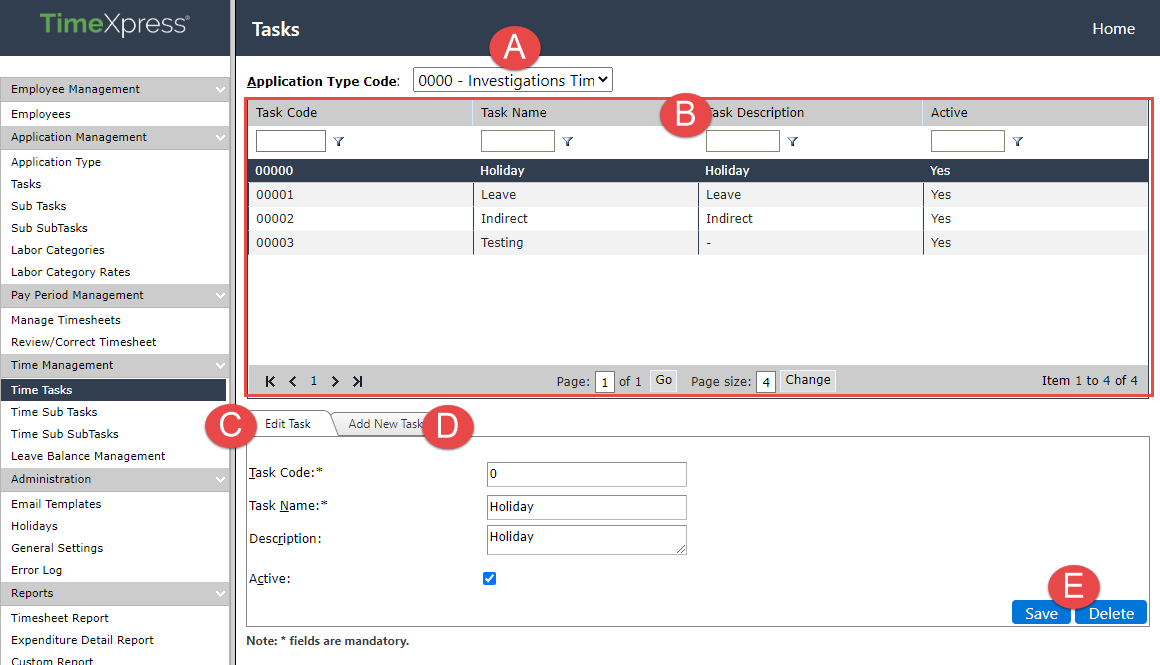Click the Active filter text box
This screenshot has width=1160, height=665.
pos(968,141)
